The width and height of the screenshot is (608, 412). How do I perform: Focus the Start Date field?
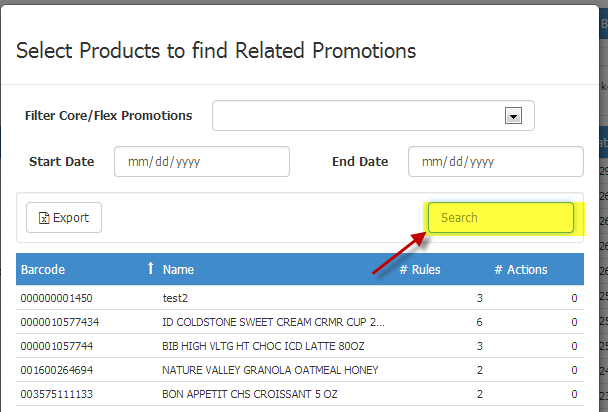(201, 161)
